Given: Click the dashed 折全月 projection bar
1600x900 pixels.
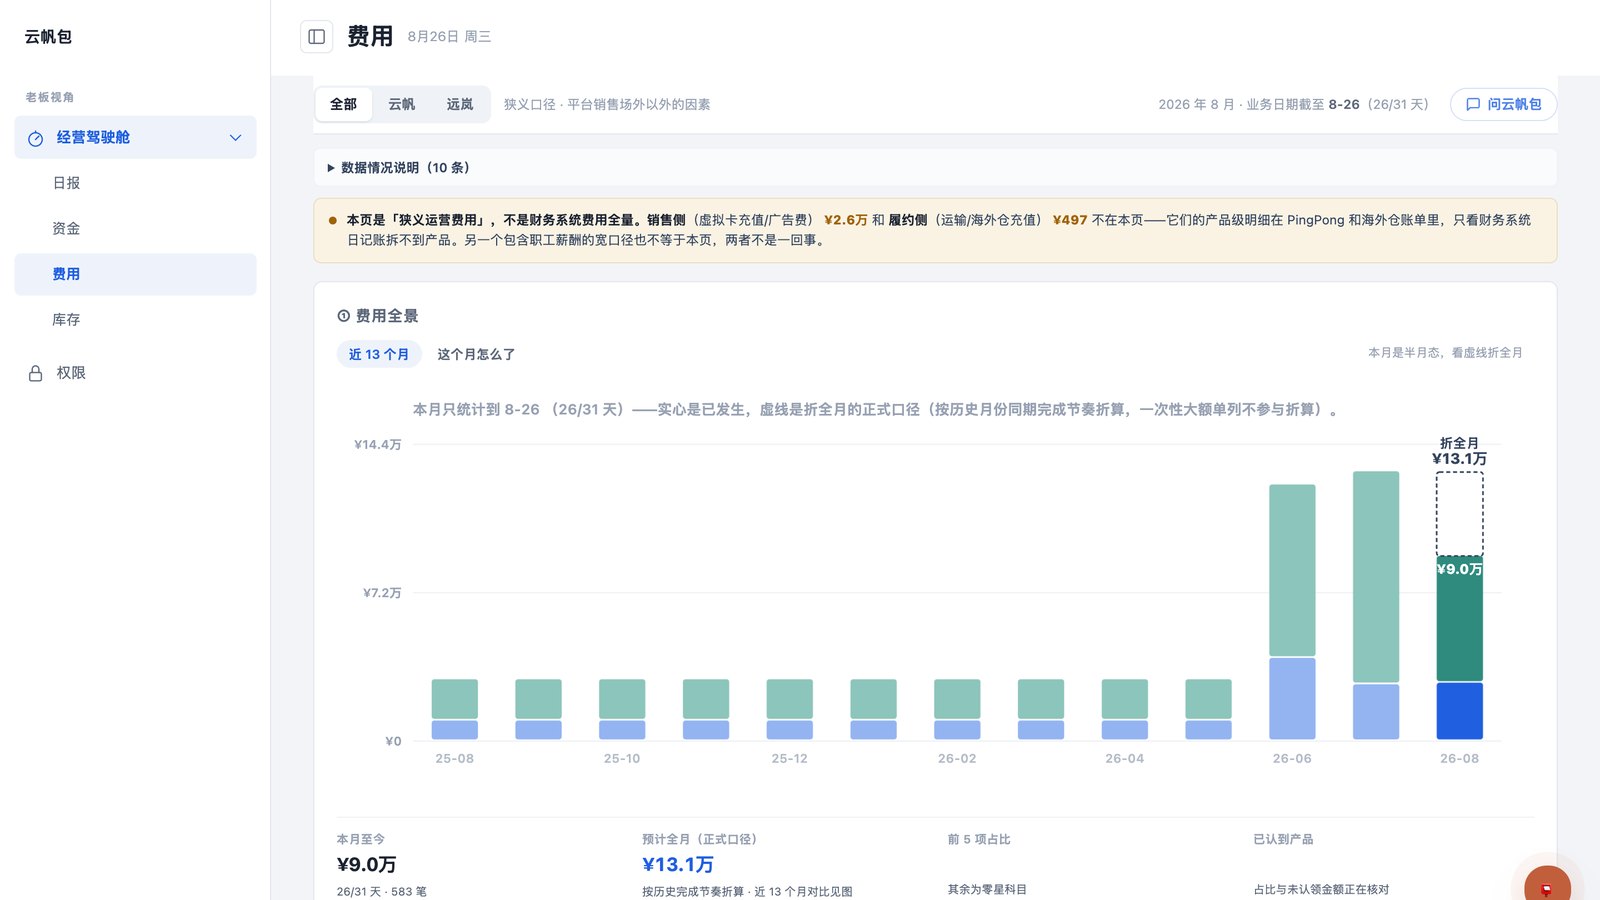Looking at the screenshot, I should [x=1459, y=514].
